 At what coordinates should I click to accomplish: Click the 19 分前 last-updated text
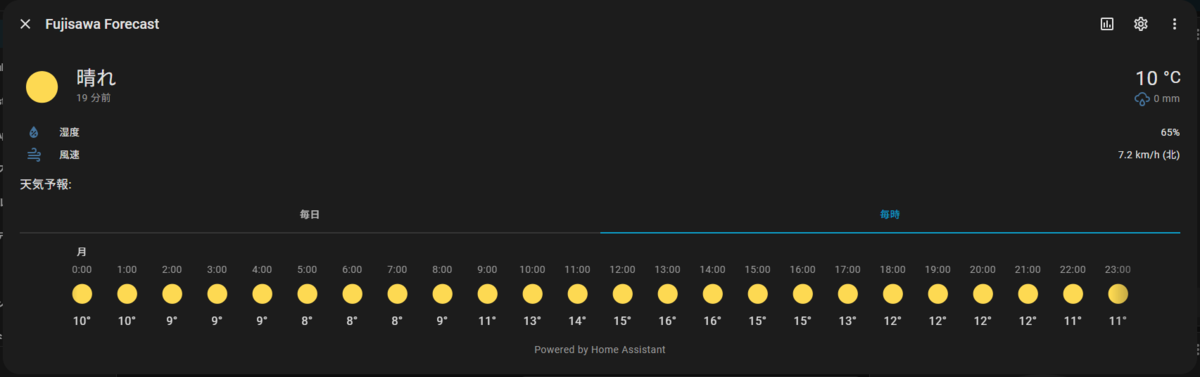pyautogui.click(x=94, y=99)
